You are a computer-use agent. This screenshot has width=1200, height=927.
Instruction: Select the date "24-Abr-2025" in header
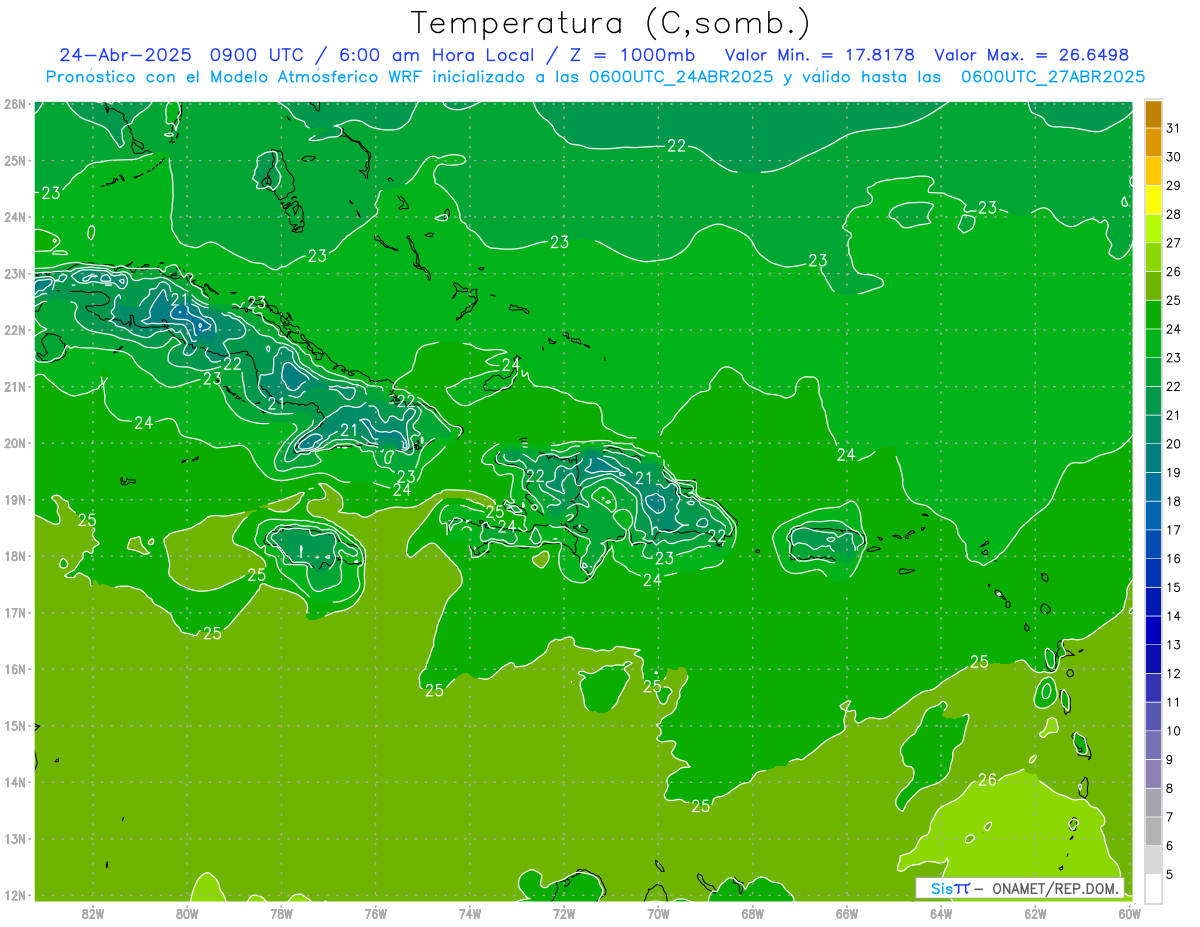(127, 55)
